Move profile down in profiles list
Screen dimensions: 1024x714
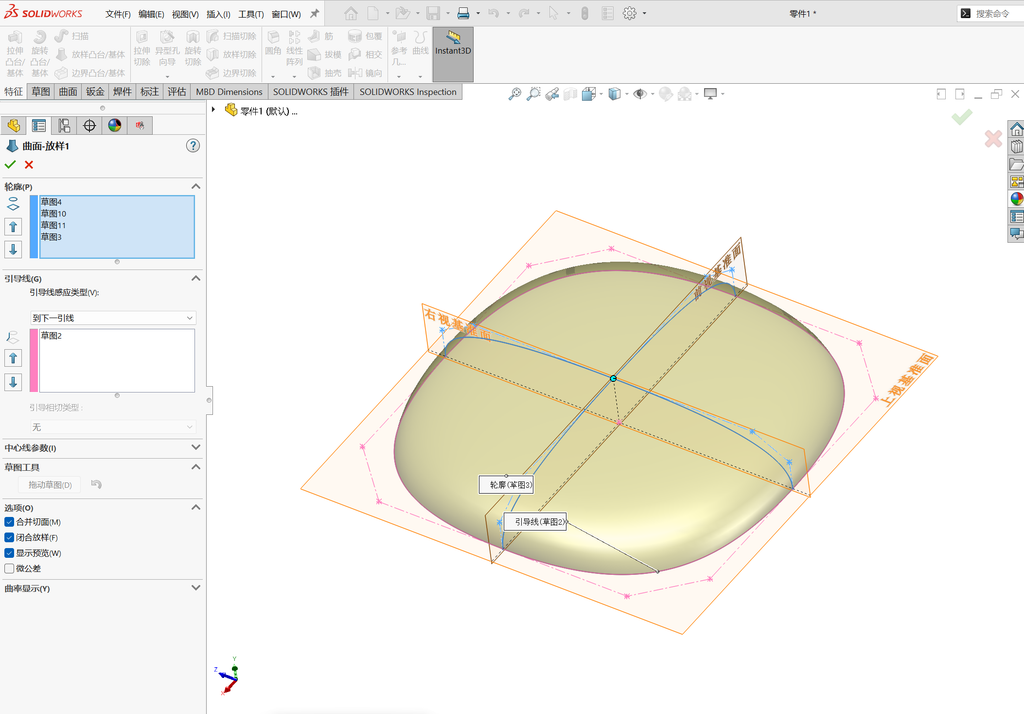click(x=13, y=249)
